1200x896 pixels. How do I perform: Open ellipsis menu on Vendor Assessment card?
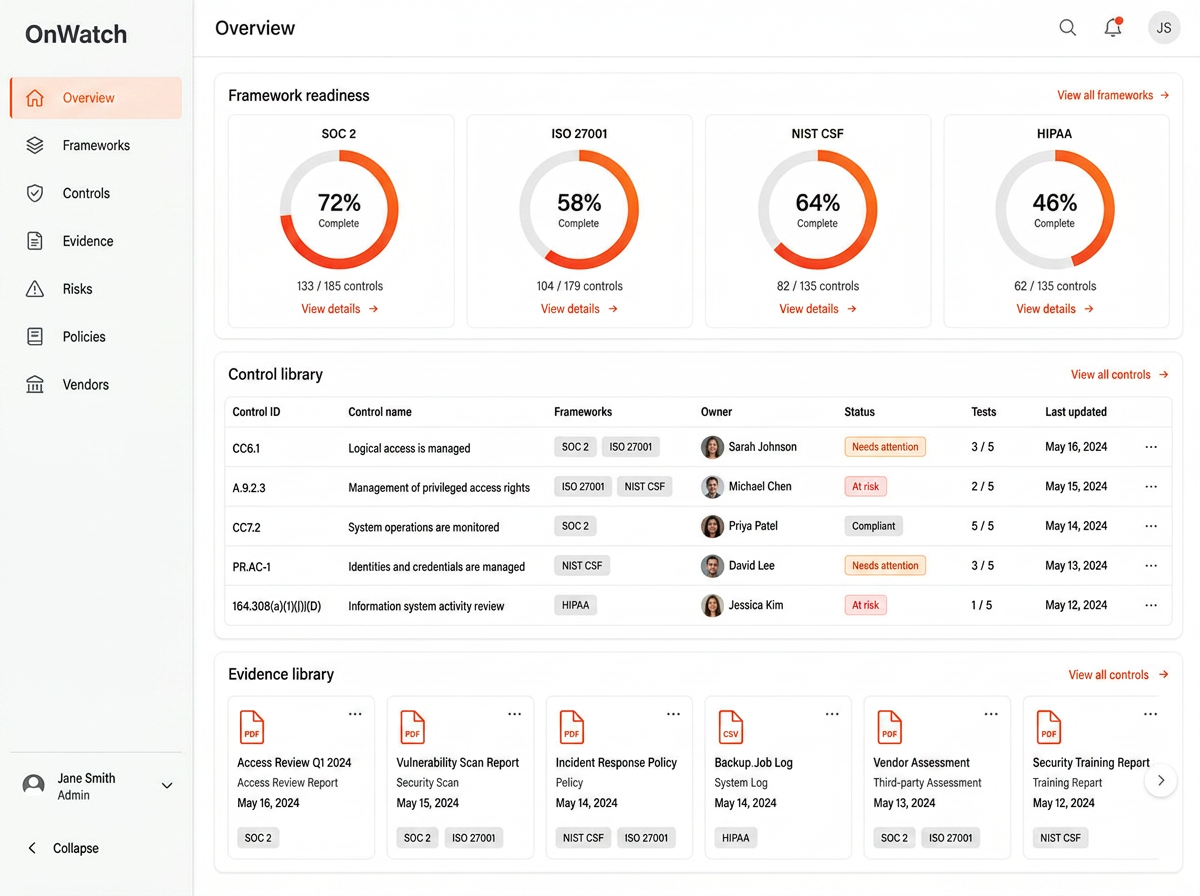tap(991, 714)
